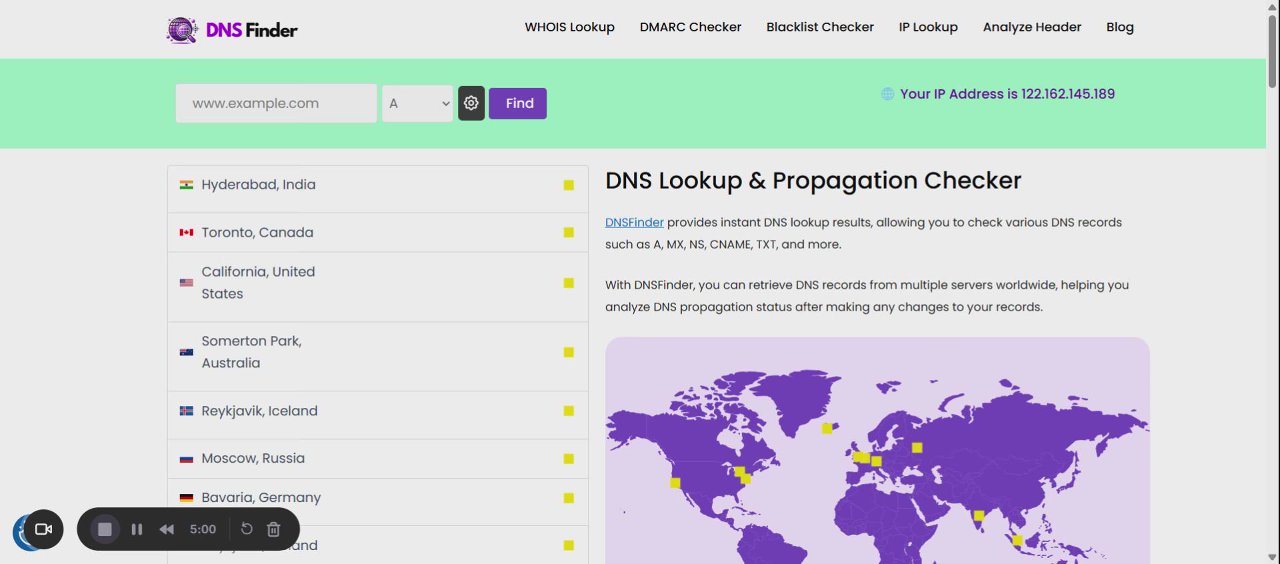Image resolution: width=1280 pixels, height=564 pixels.
Task: Click Toronto row yellow status square
Action: pos(569,233)
